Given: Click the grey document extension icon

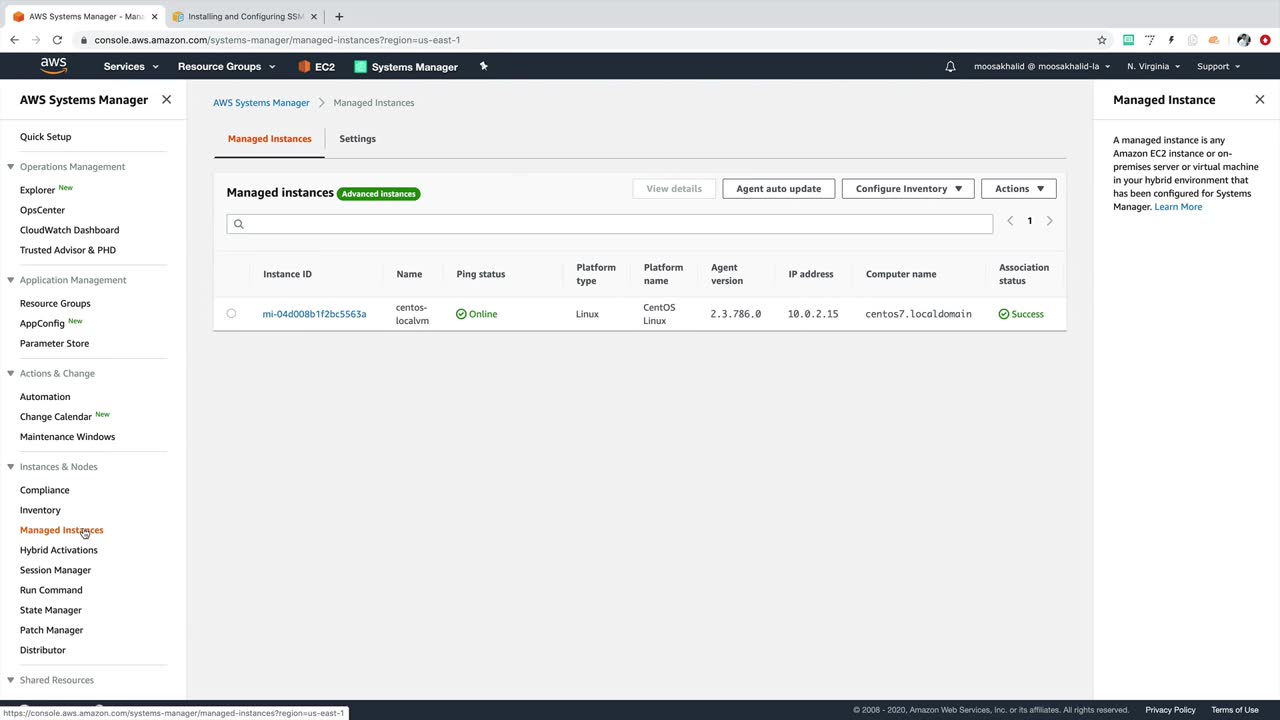Looking at the screenshot, I should point(1192,40).
